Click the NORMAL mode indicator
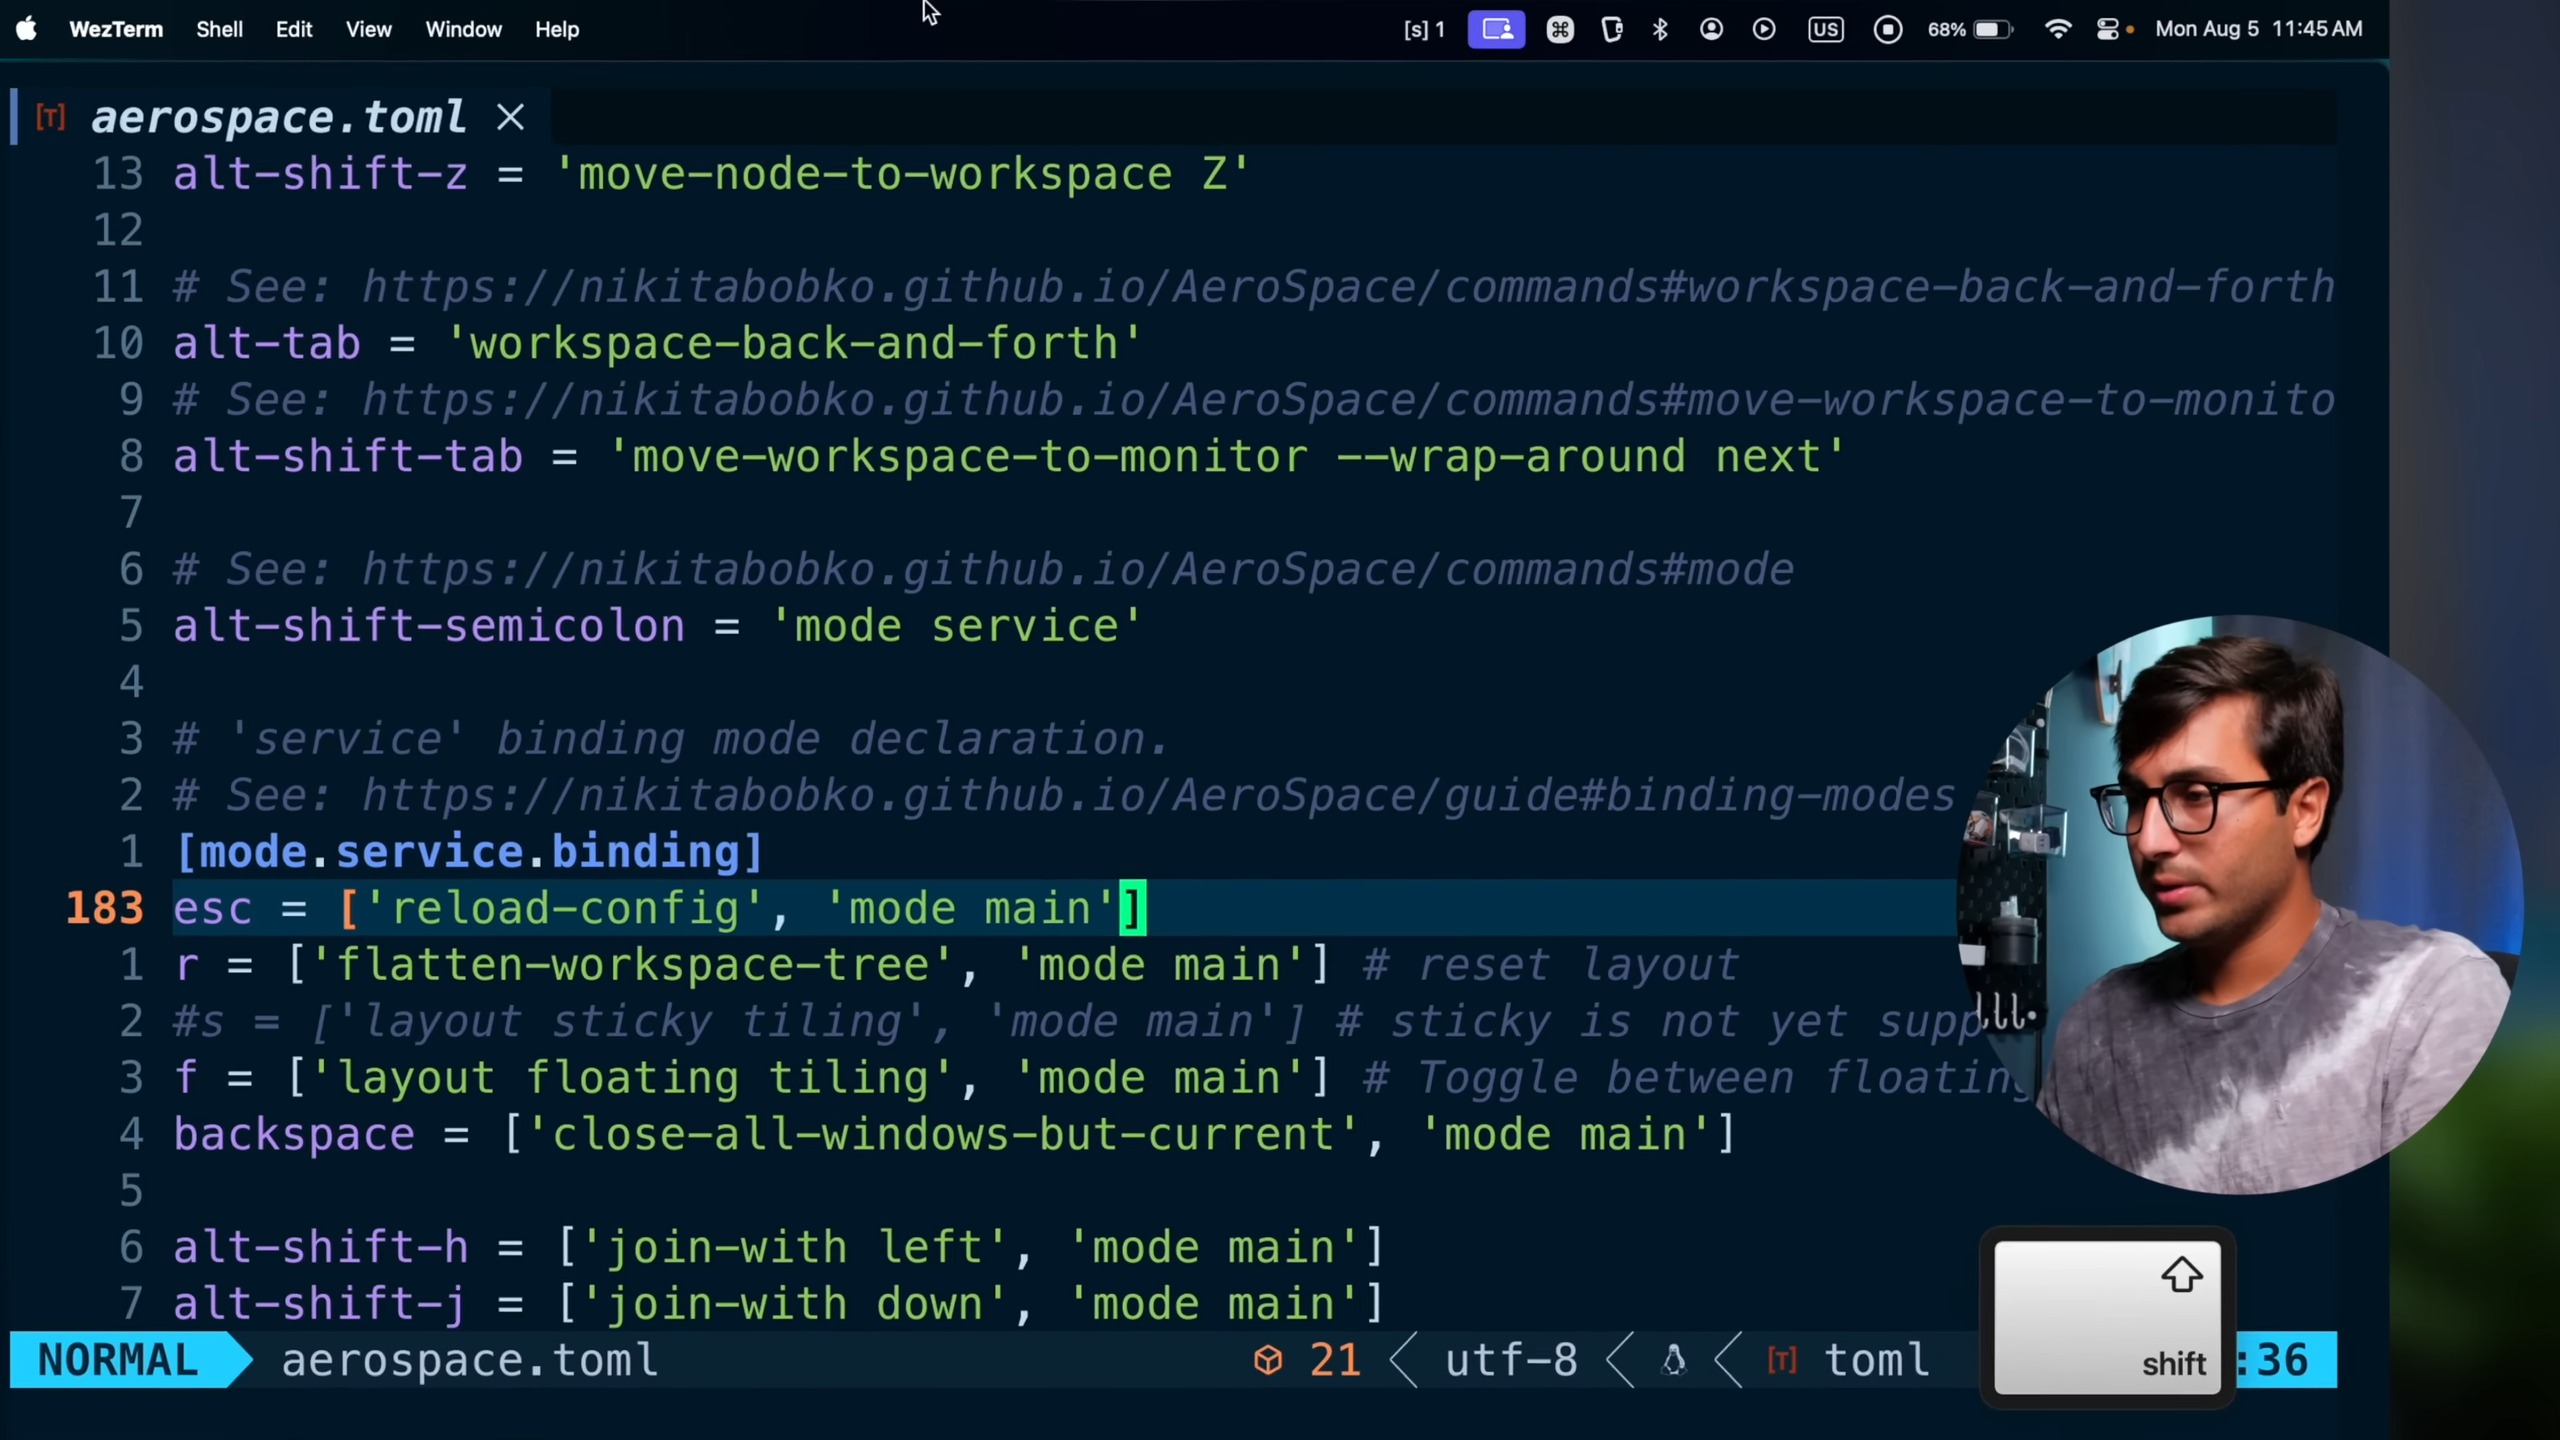This screenshot has height=1440, width=2560. pos(118,1361)
